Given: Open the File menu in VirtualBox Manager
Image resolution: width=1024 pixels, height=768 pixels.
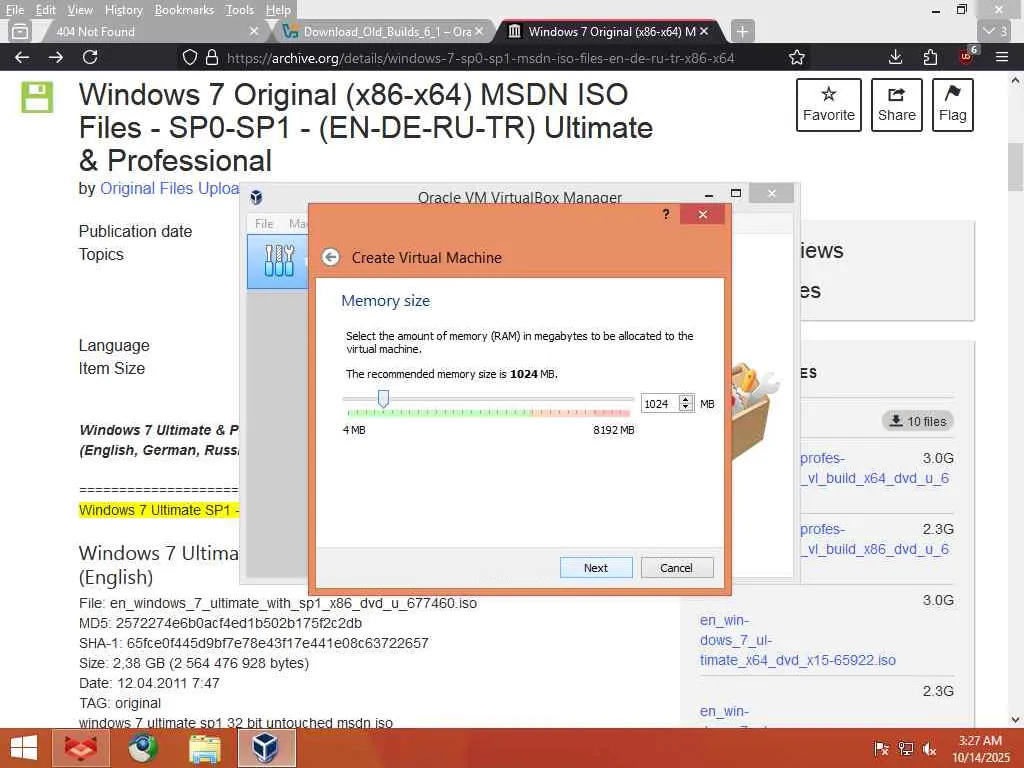Looking at the screenshot, I should click(x=264, y=223).
